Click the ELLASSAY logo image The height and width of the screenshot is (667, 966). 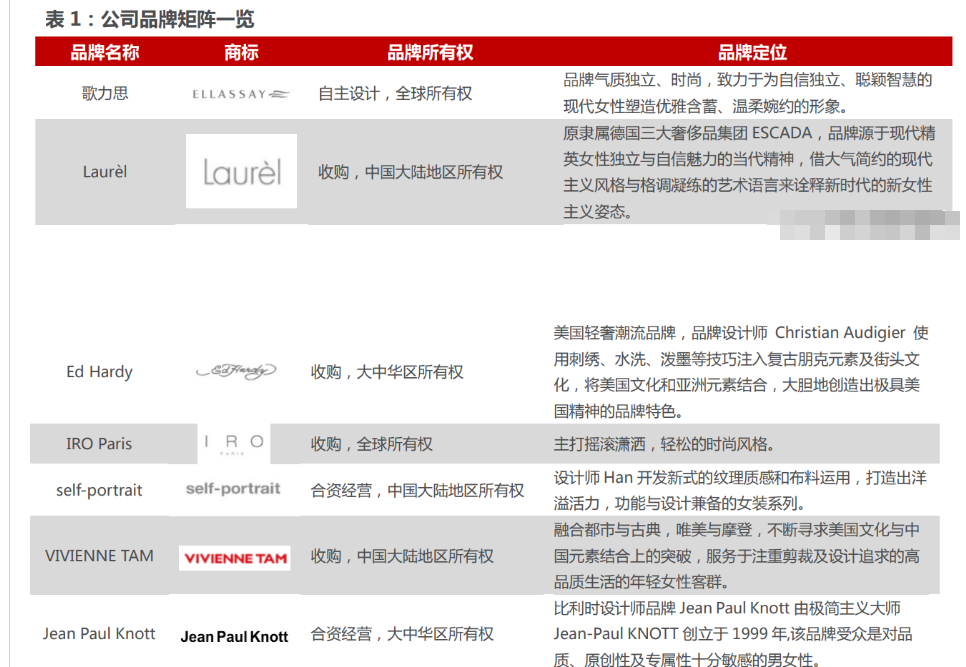click(240, 94)
